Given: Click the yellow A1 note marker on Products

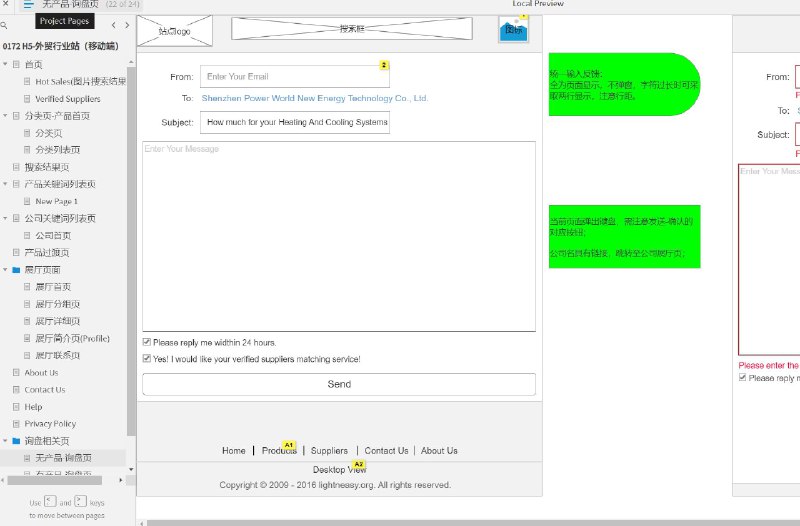Looking at the screenshot, I should click(289, 445).
